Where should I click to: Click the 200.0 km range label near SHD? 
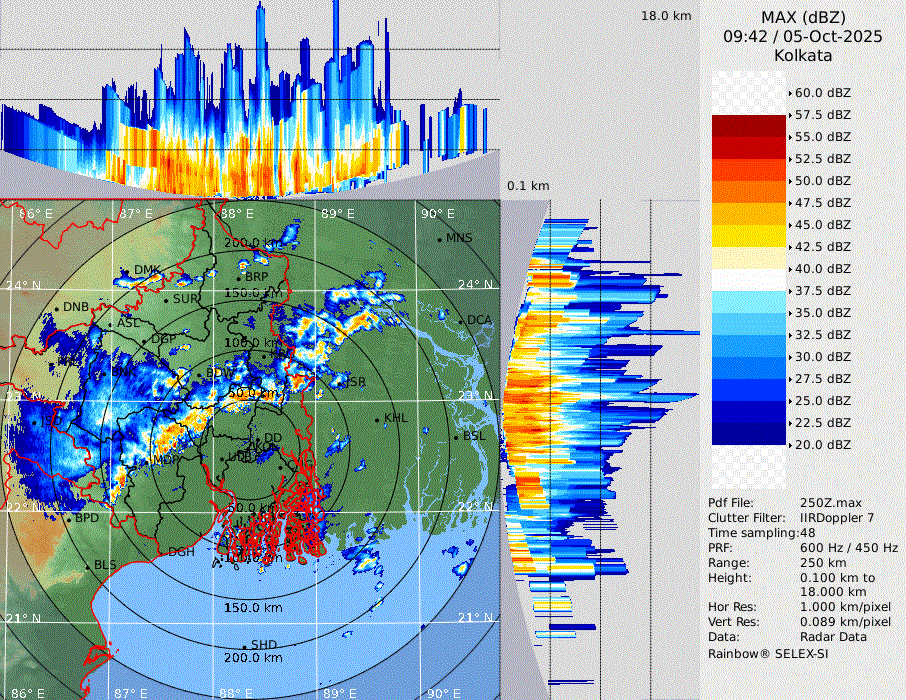coord(252,658)
